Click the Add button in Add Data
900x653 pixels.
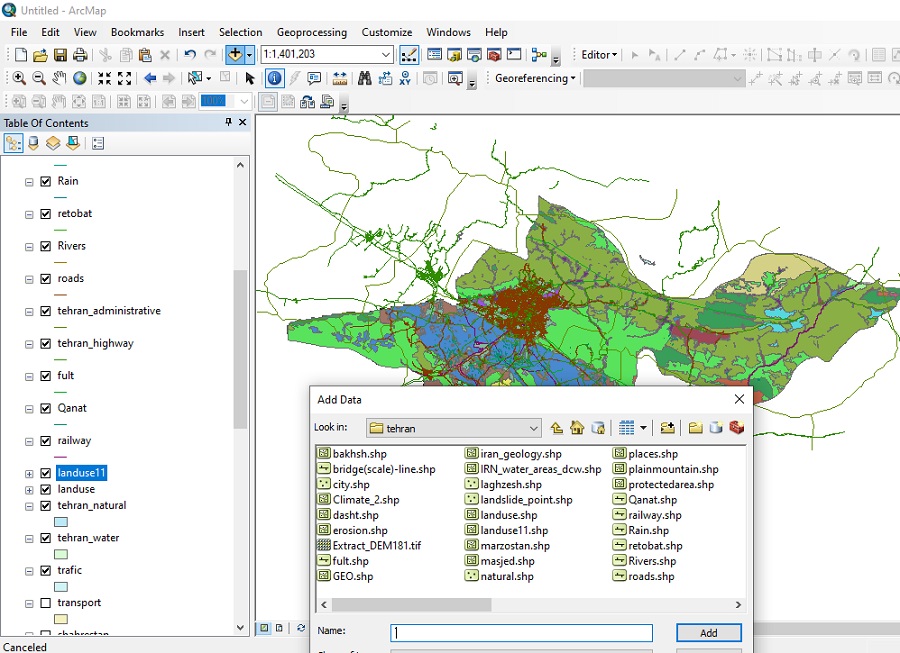point(709,633)
